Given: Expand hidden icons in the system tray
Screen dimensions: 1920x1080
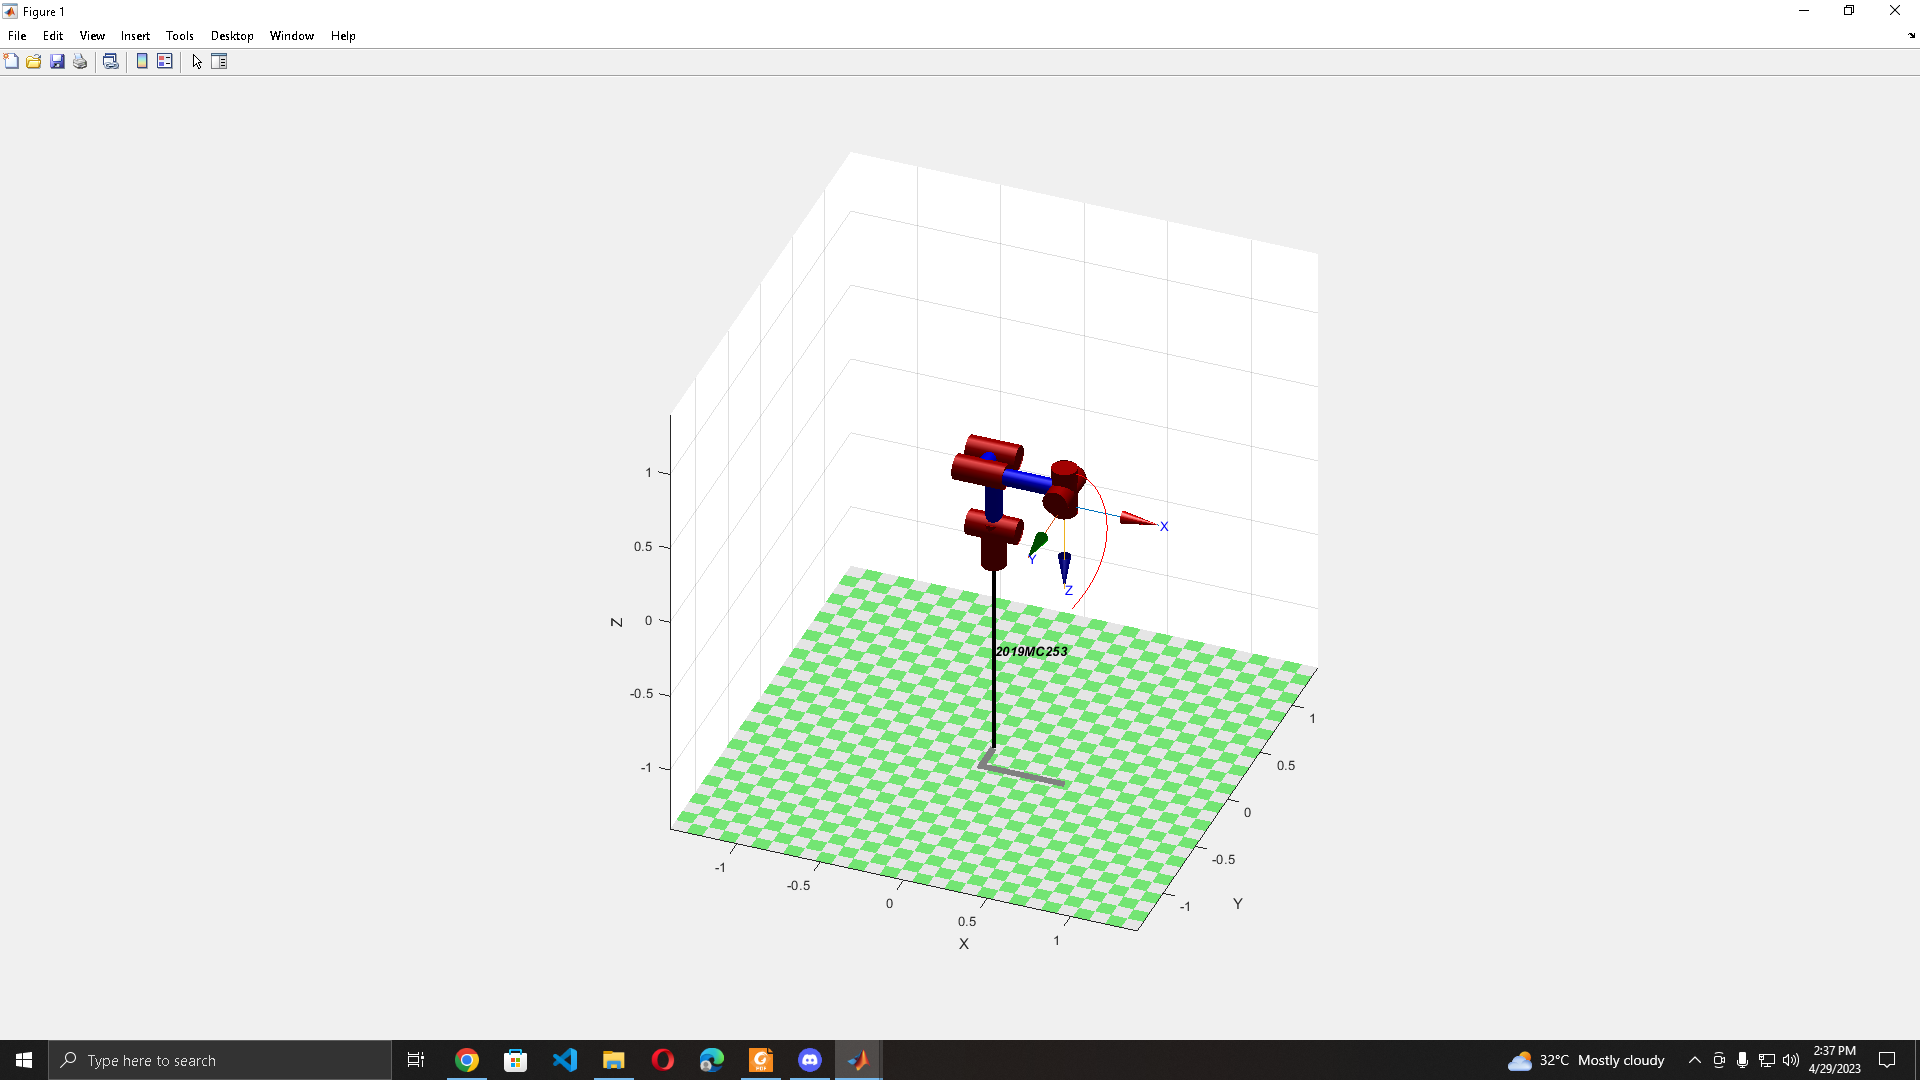Looking at the screenshot, I should [1695, 1060].
